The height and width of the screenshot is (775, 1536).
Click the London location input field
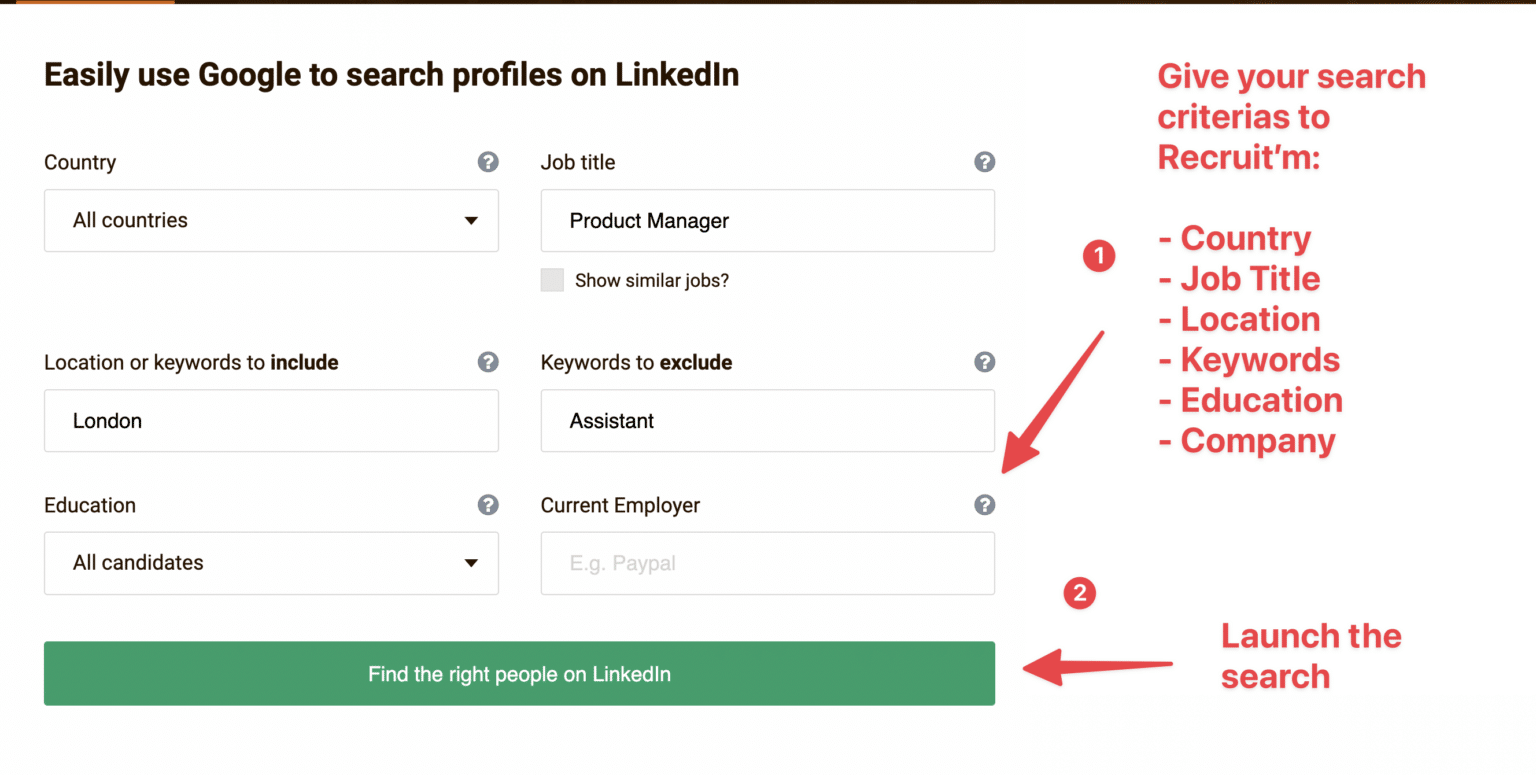271,420
